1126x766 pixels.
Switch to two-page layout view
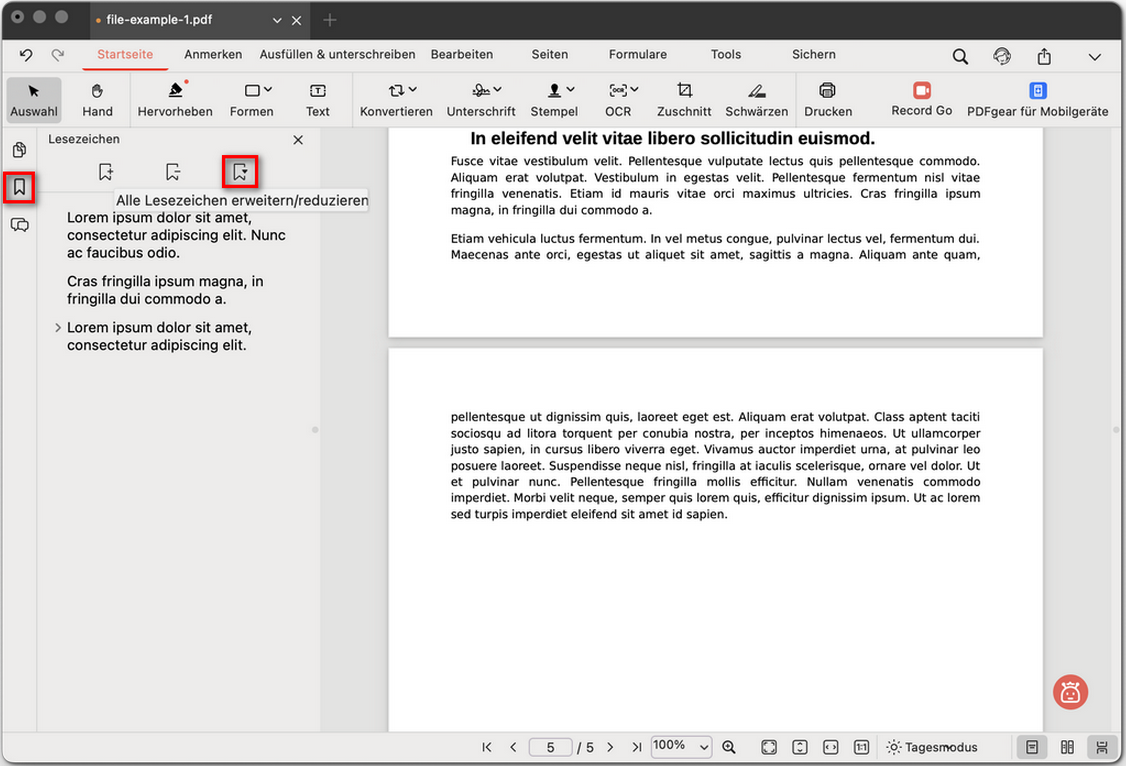coord(1066,747)
